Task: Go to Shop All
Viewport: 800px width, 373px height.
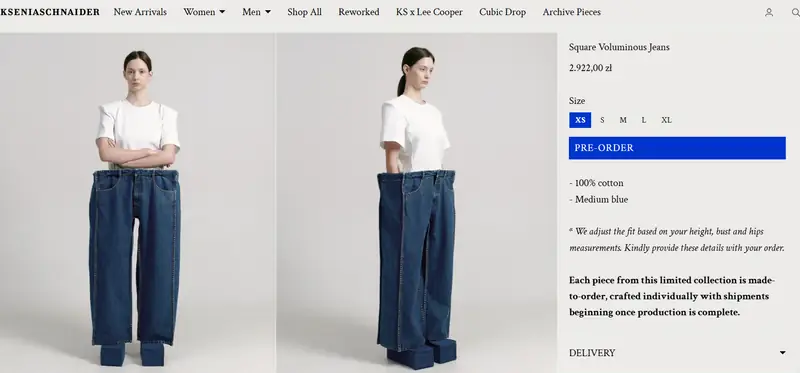Action: [304, 12]
